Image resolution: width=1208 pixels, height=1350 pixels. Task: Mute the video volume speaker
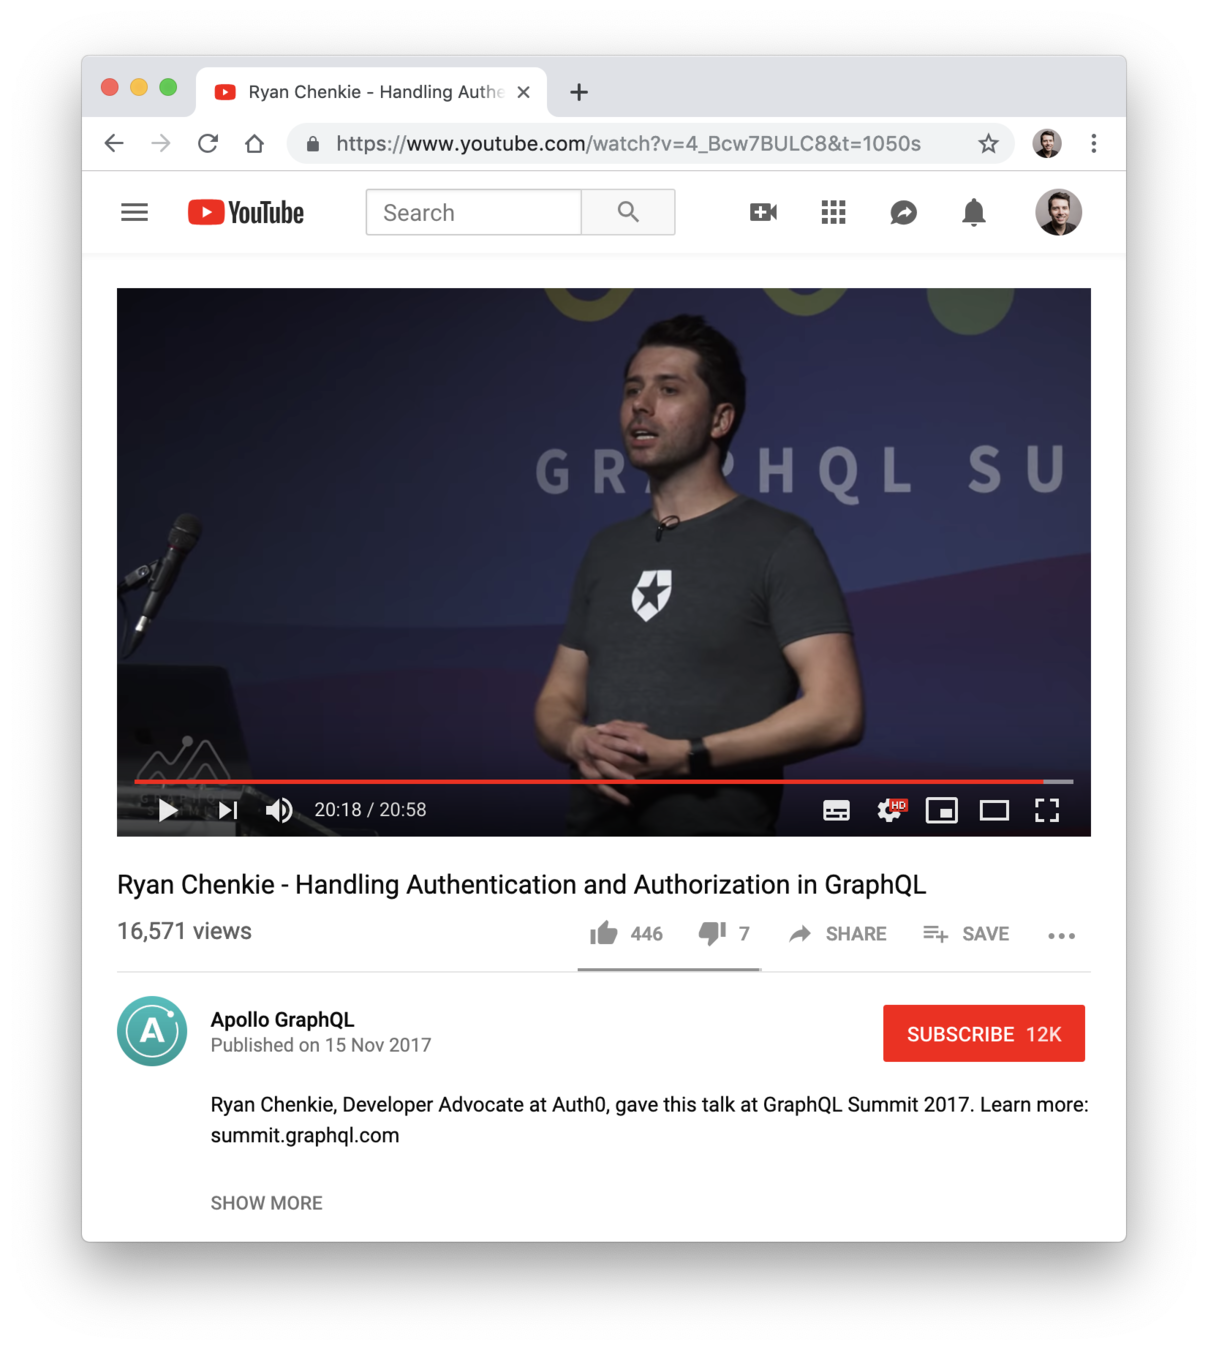point(279,810)
